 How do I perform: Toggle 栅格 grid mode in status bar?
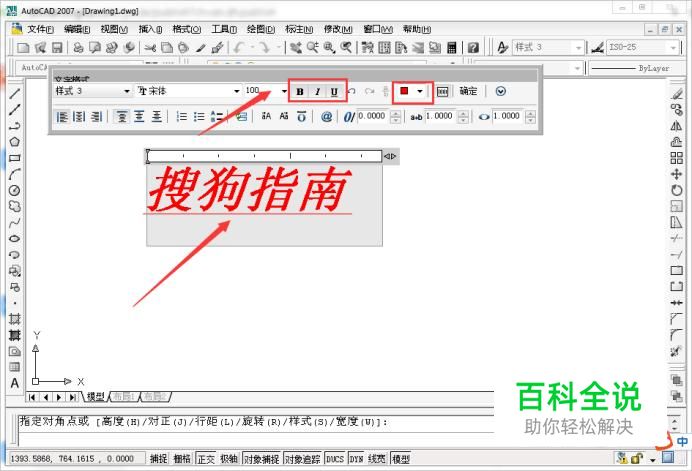[181, 459]
